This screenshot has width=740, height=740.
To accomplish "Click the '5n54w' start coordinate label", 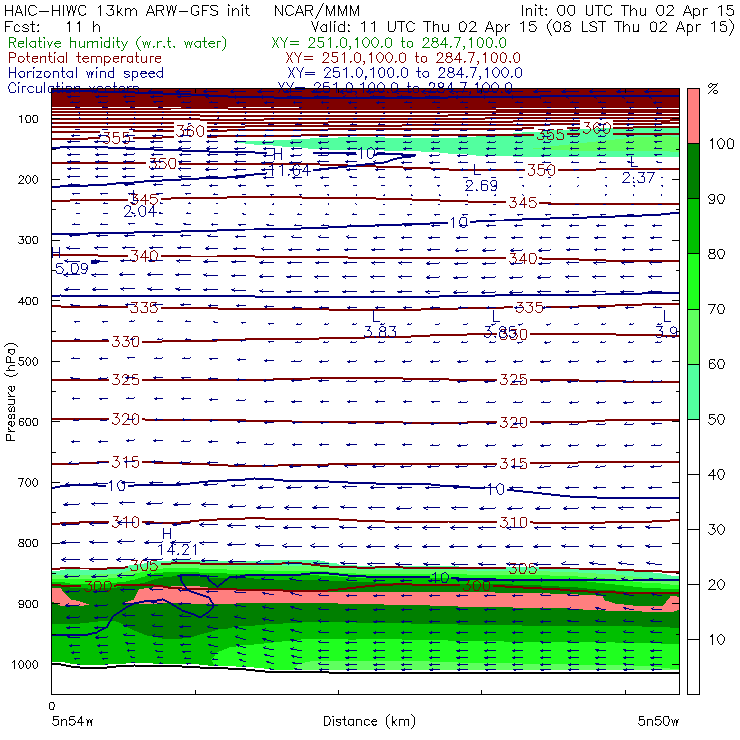I will (x=73, y=721).
